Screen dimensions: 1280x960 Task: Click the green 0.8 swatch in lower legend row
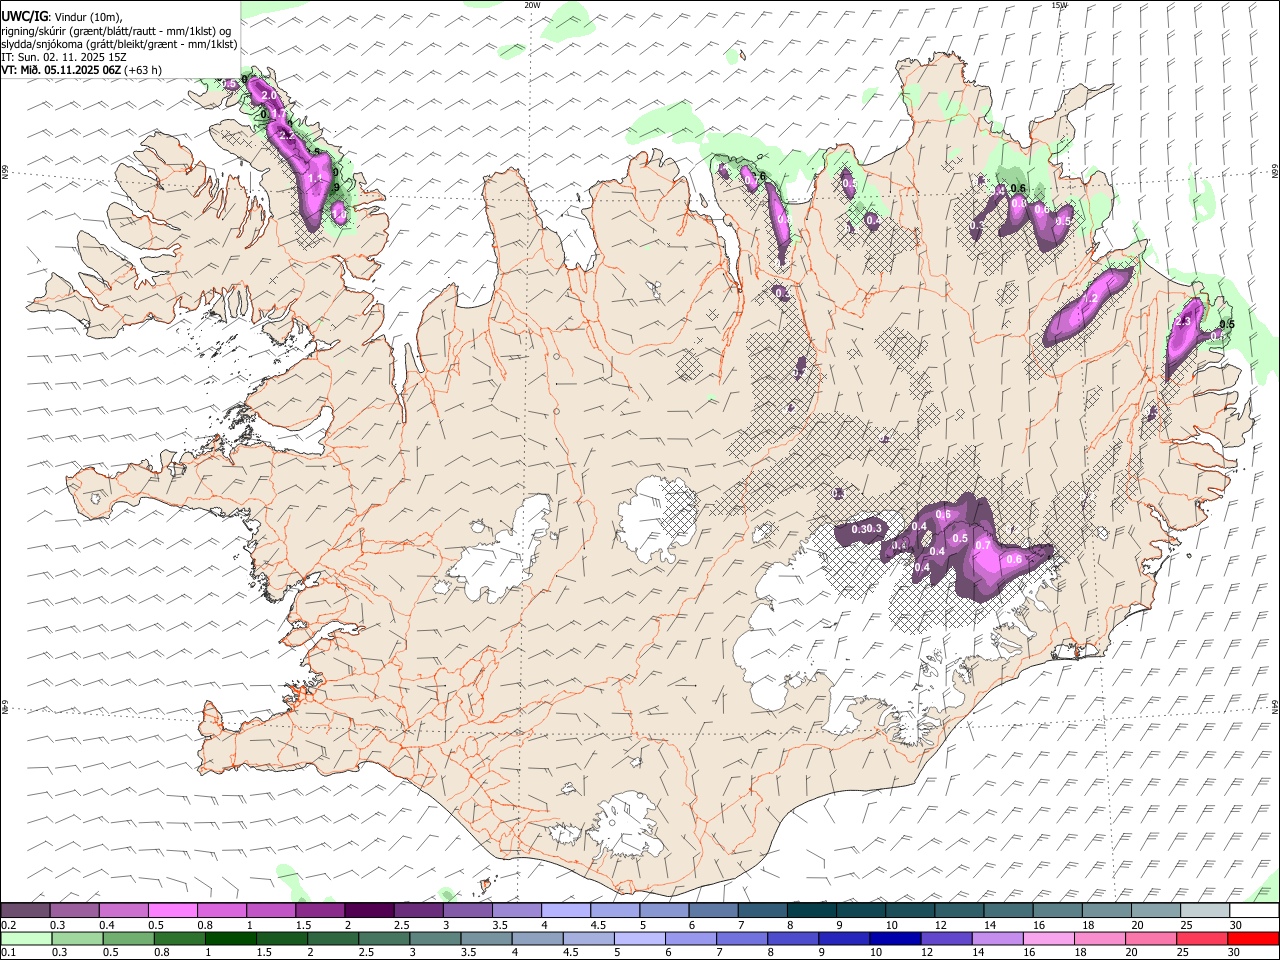point(179,938)
